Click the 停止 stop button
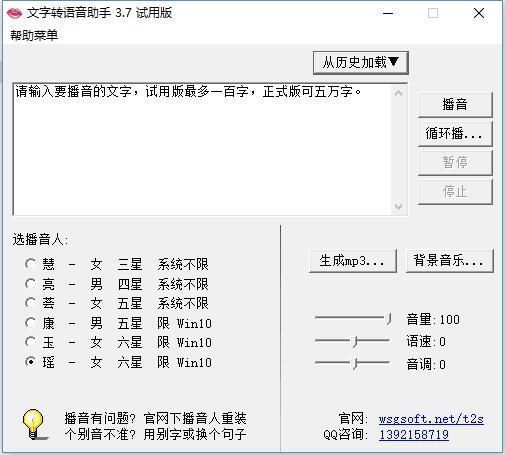Screen dimensions: 505x455 tap(455, 192)
